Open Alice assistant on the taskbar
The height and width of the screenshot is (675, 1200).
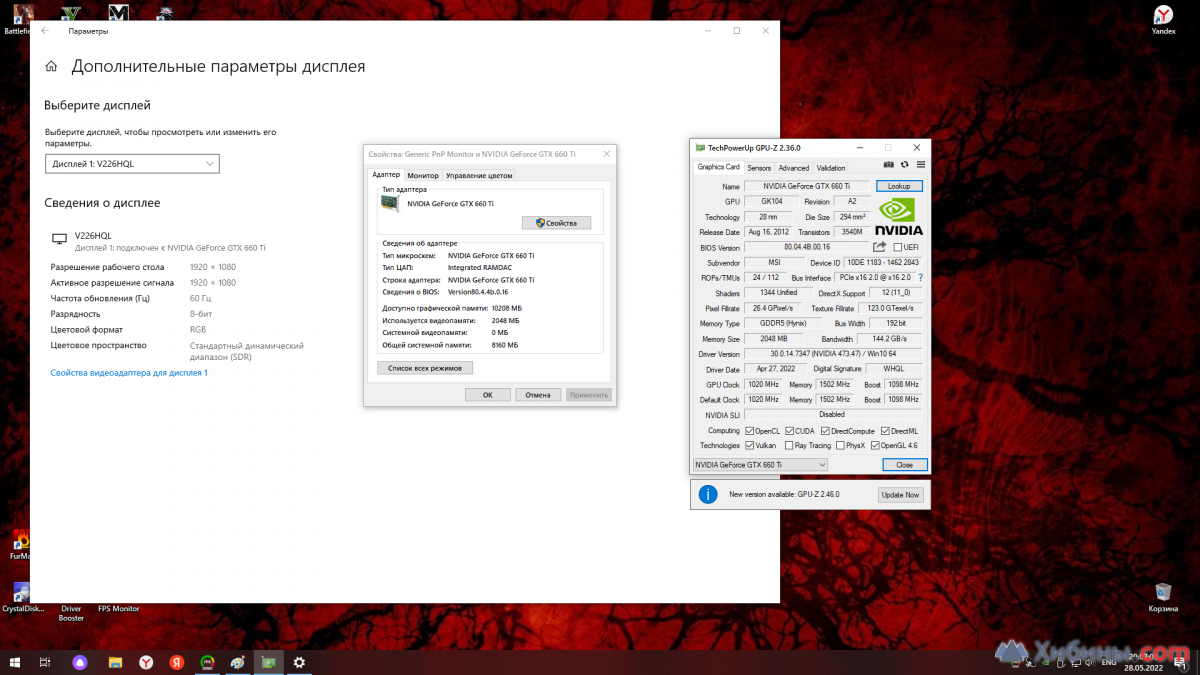coord(80,662)
